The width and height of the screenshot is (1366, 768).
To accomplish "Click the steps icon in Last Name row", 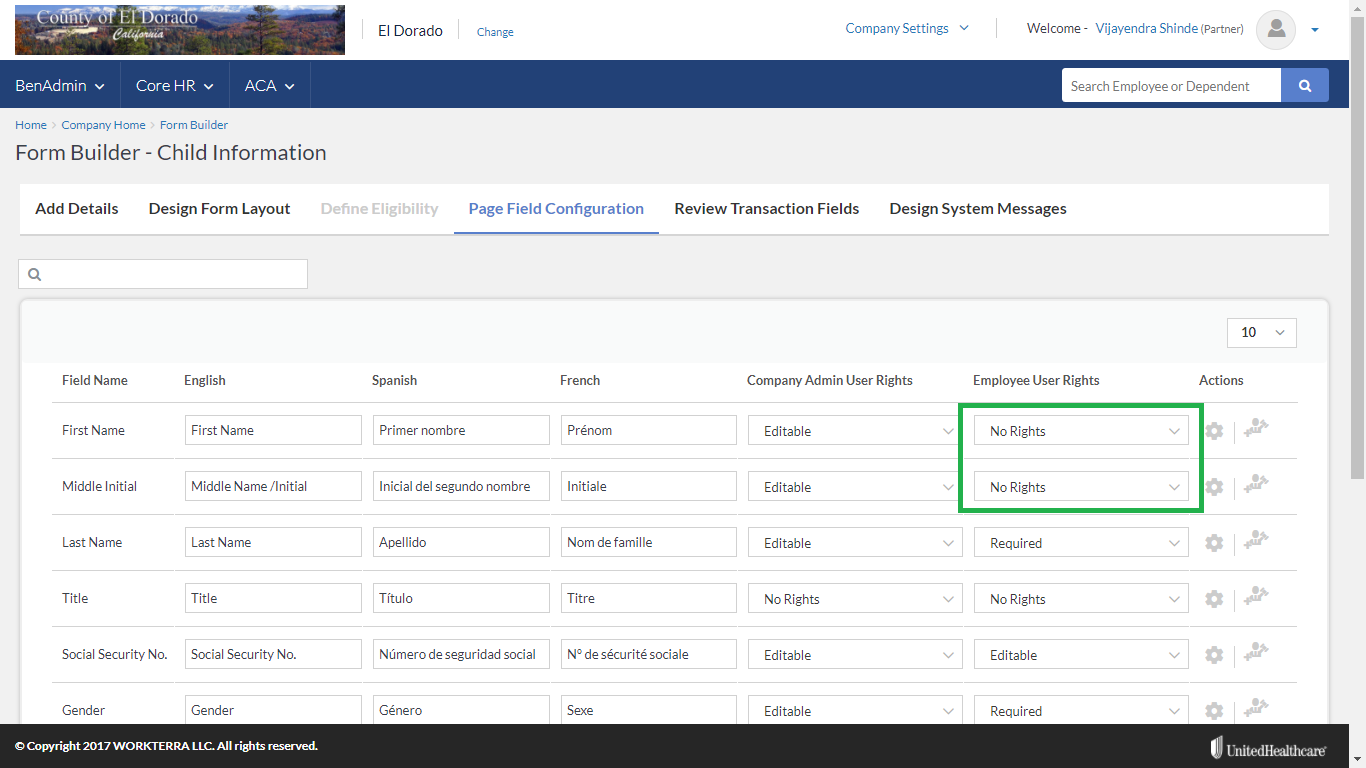I will pyautogui.click(x=1256, y=540).
